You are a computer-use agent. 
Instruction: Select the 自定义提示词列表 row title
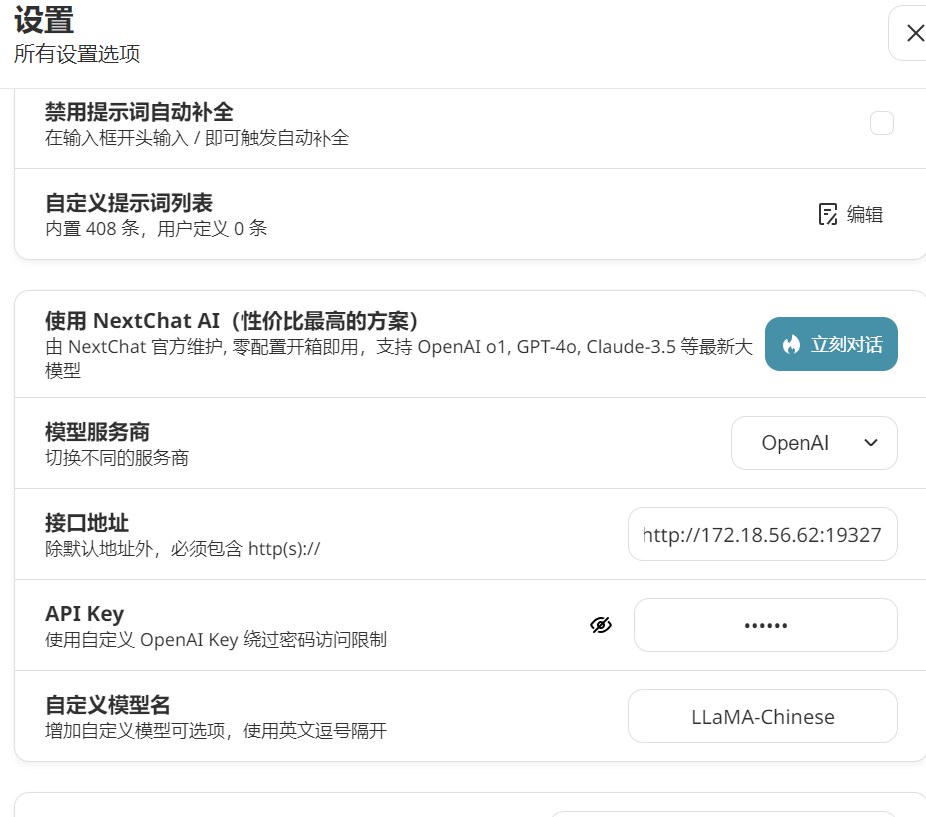coord(129,203)
